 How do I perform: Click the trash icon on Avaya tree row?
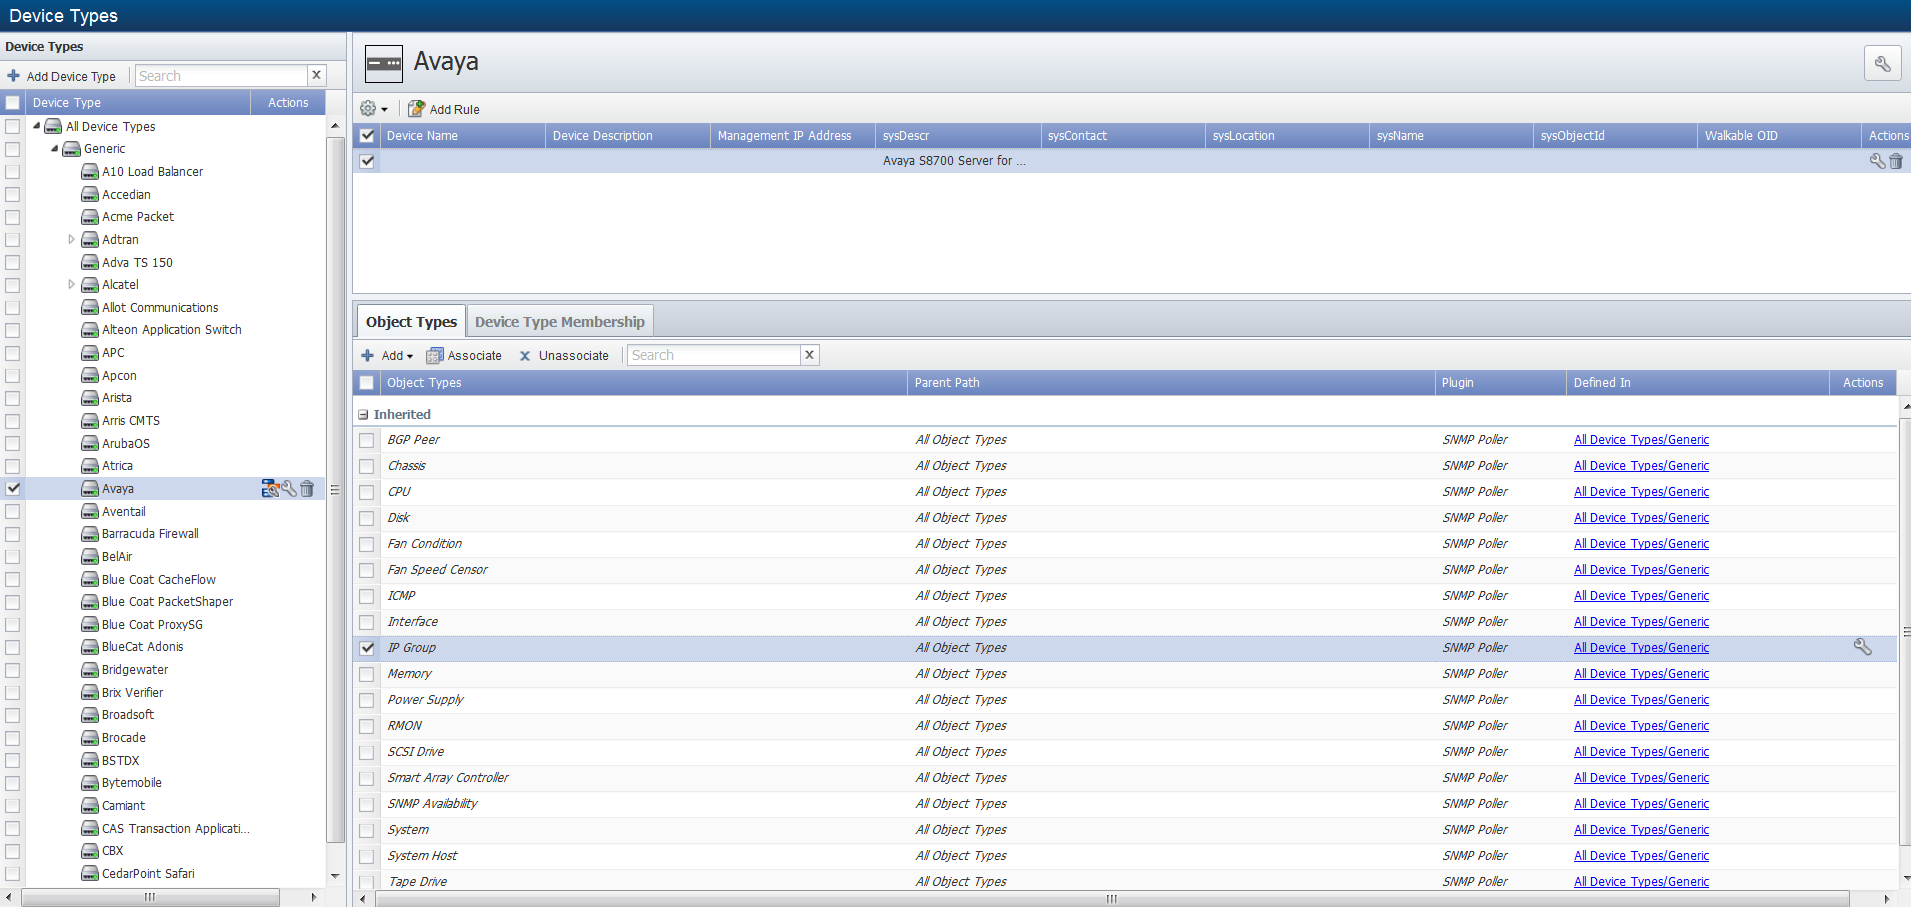(307, 489)
